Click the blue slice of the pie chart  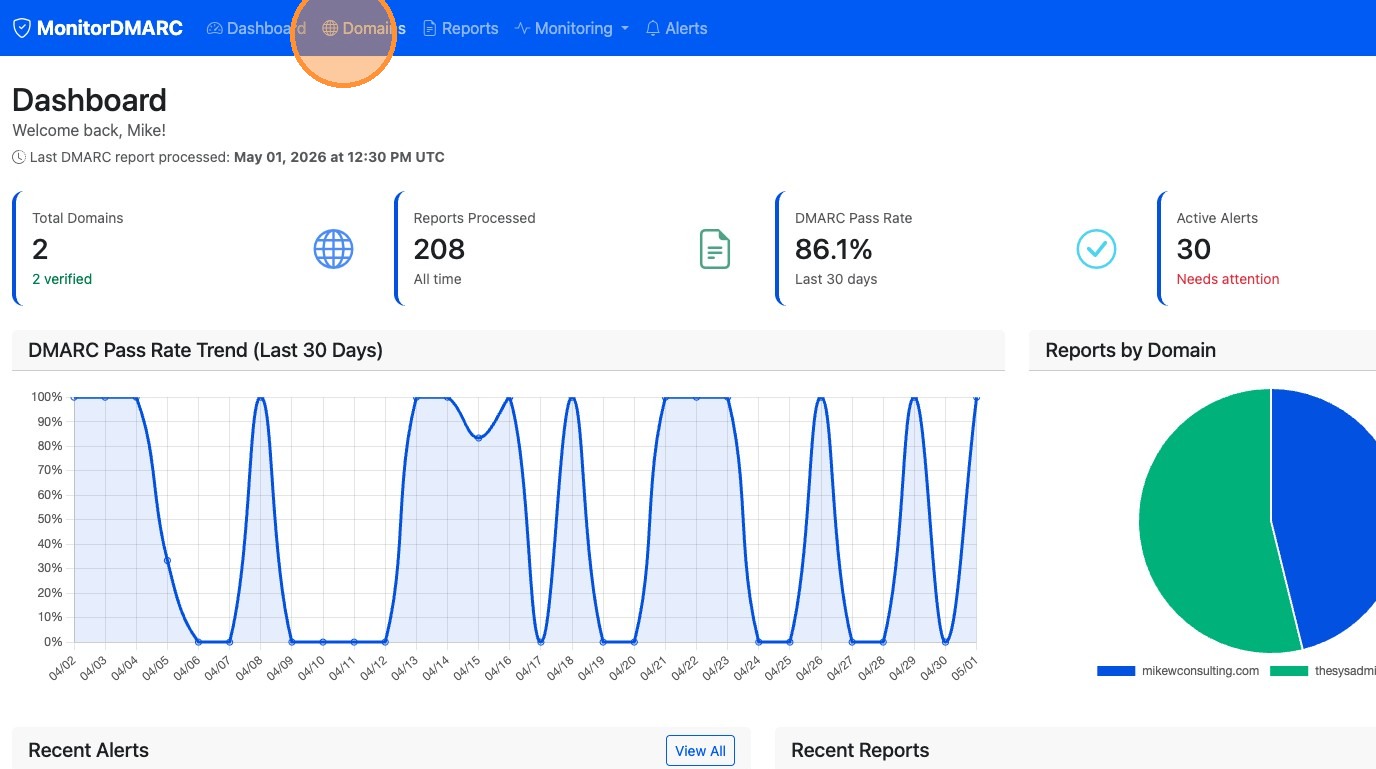point(1325,510)
